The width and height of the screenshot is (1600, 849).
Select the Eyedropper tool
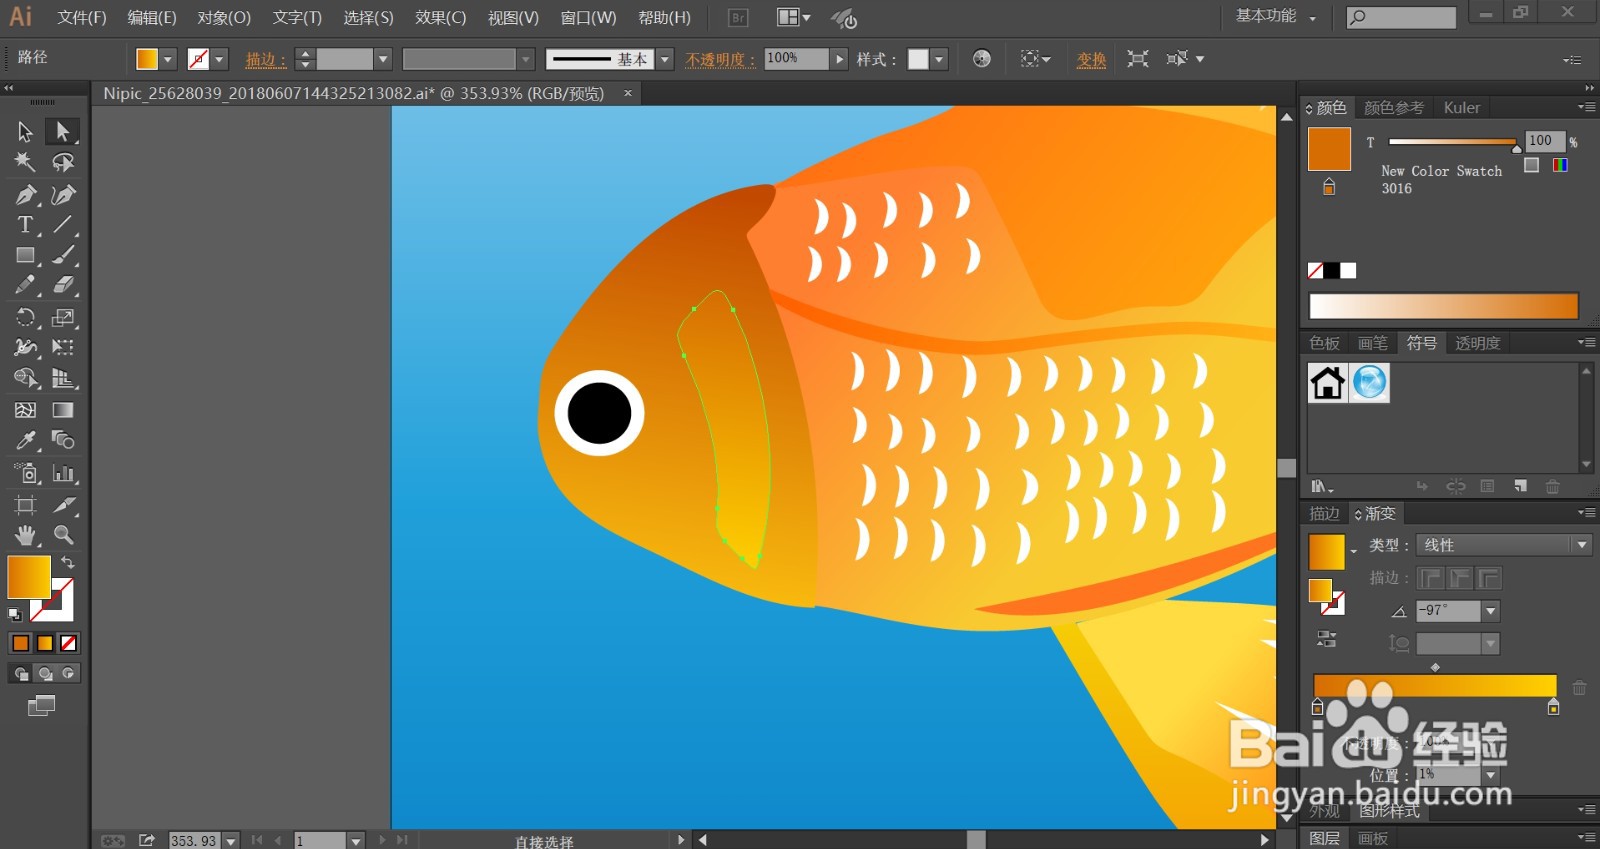[x=25, y=440]
